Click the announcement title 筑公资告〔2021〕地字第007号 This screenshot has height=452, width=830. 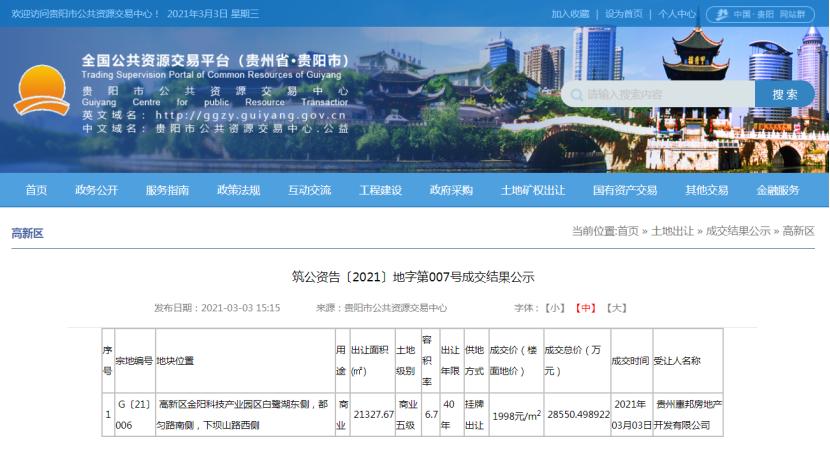coord(413,277)
